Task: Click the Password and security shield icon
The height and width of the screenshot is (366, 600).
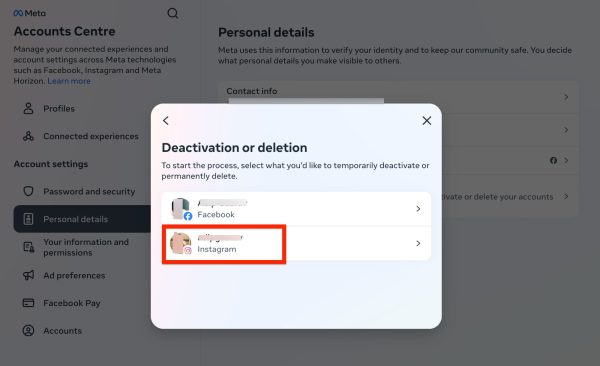Action: [28, 191]
